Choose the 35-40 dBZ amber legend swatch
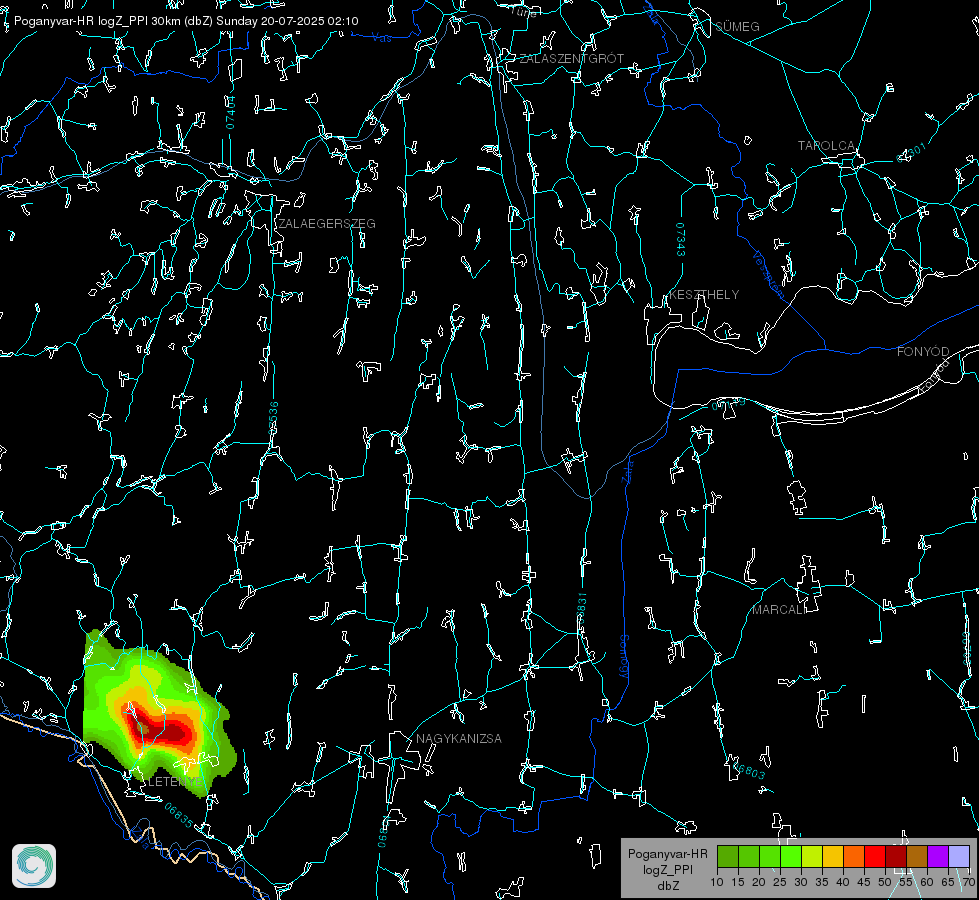979x900 pixels. tap(833, 856)
